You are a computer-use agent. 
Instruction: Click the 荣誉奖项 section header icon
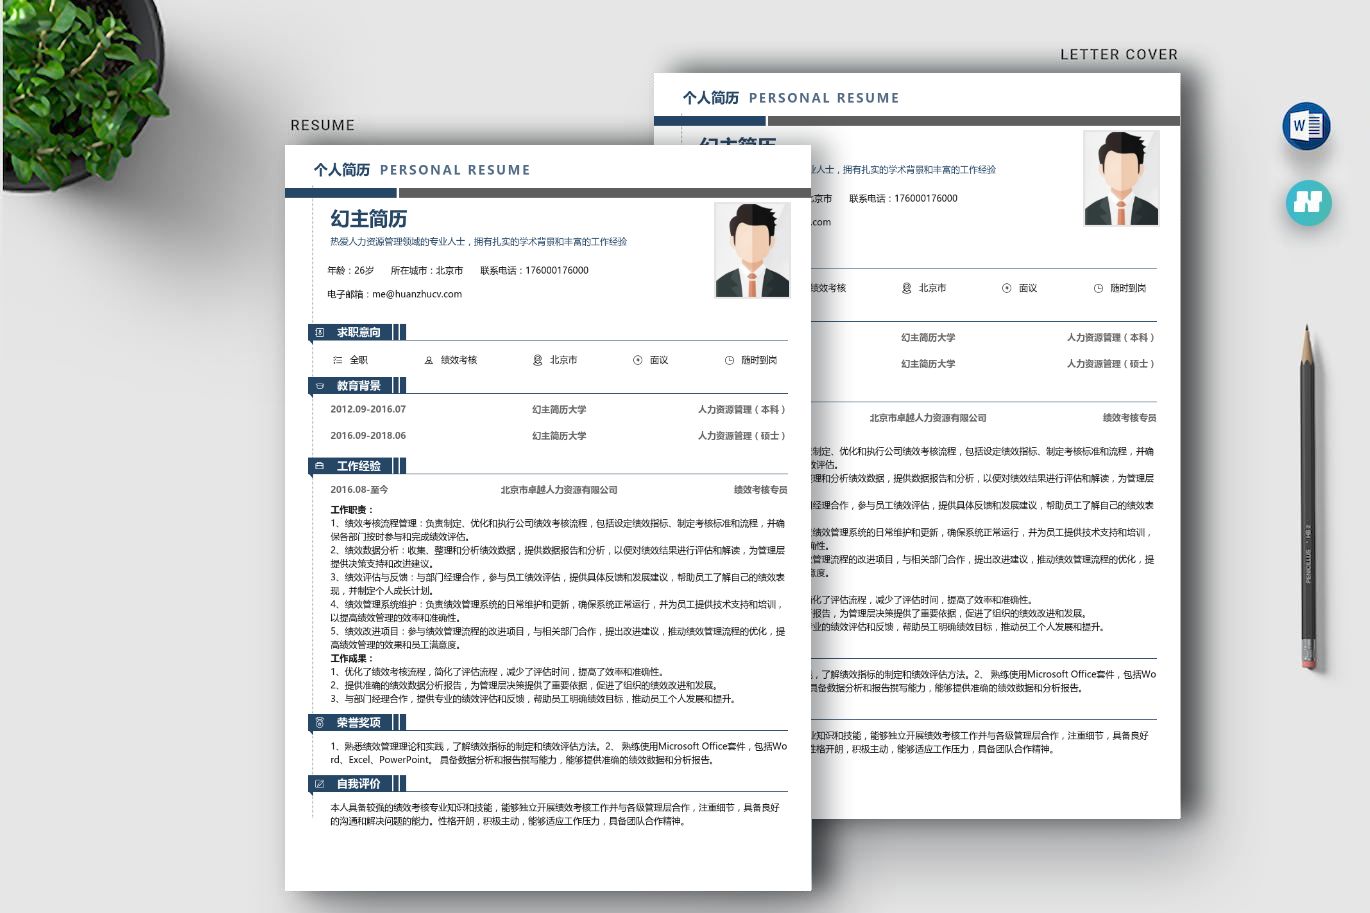click(x=320, y=722)
